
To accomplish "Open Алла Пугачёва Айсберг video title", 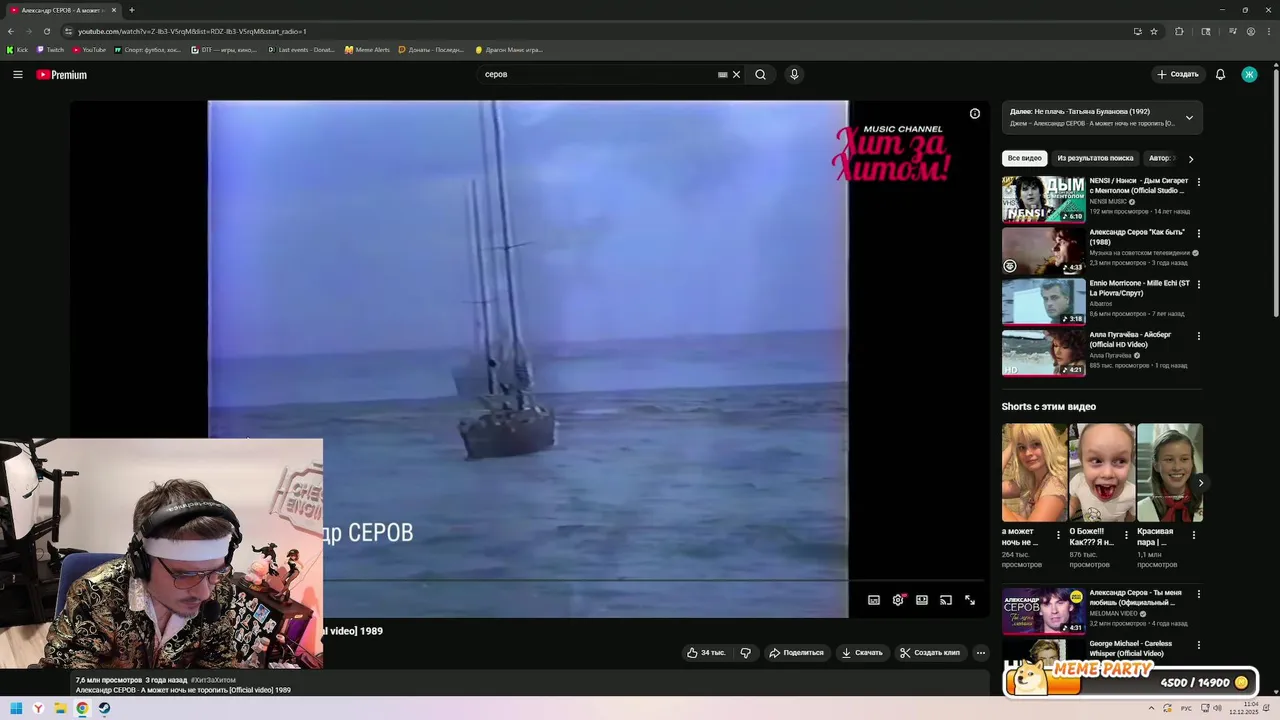I will [x=1130, y=339].
